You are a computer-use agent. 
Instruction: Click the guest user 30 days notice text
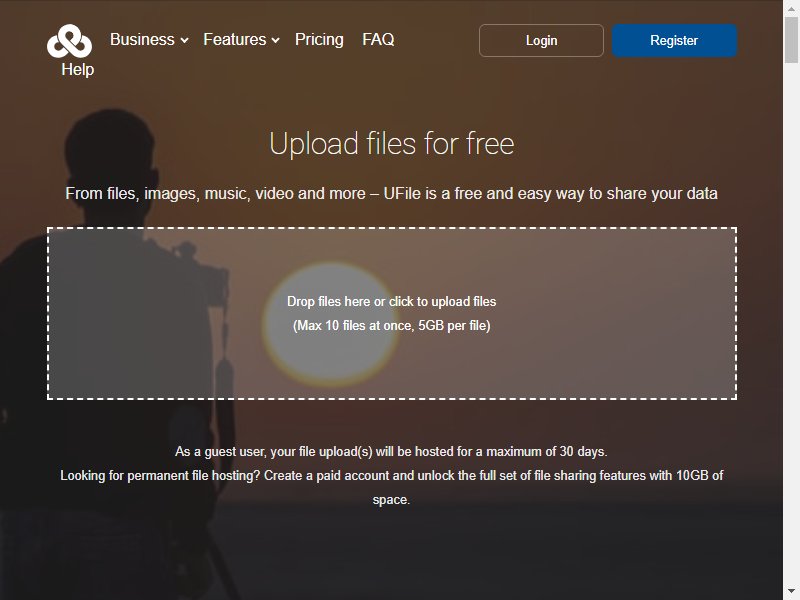[x=391, y=452]
